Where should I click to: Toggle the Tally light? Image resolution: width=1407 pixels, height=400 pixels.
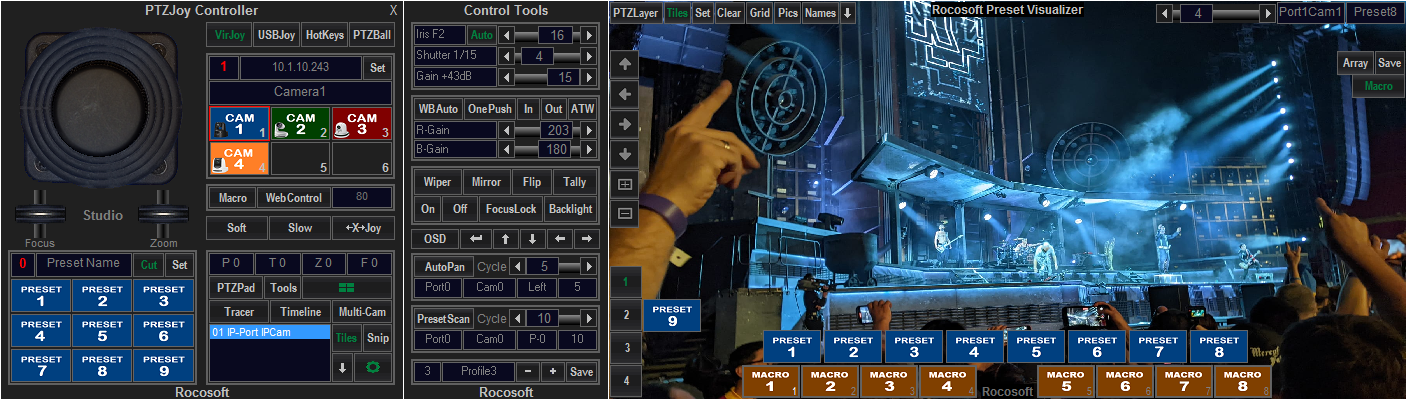pos(575,183)
